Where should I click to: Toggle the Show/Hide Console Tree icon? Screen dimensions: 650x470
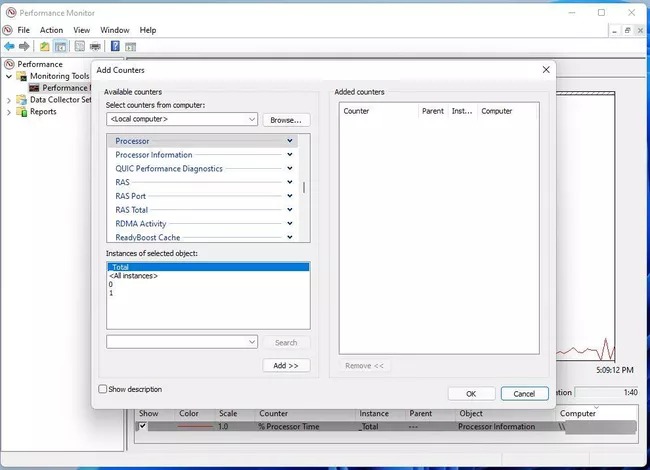[x=61, y=46]
